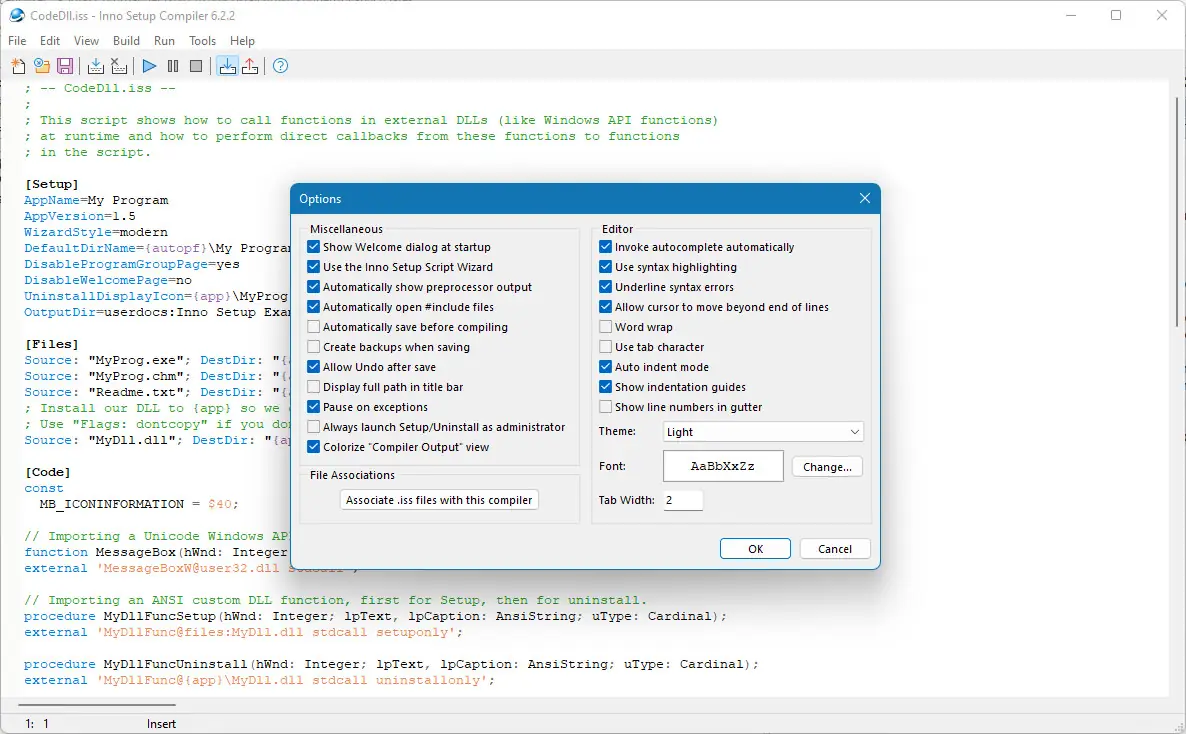Open the Tools menu
The image size is (1186, 734).
tap(202, 41)
